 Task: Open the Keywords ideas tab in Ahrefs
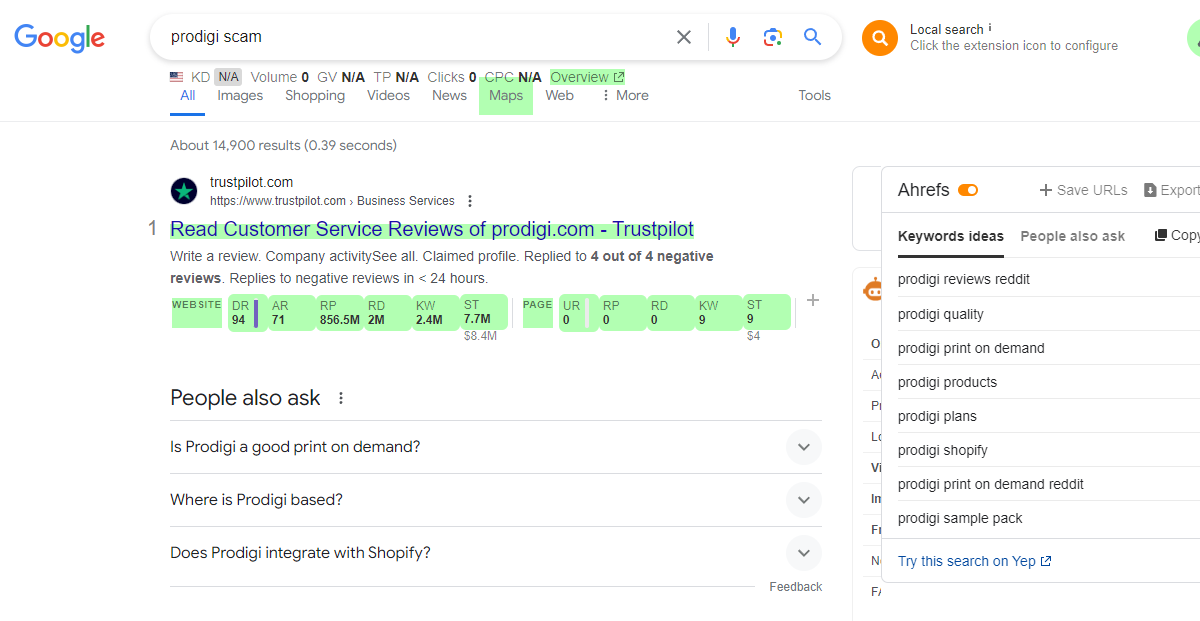[951, 236]
